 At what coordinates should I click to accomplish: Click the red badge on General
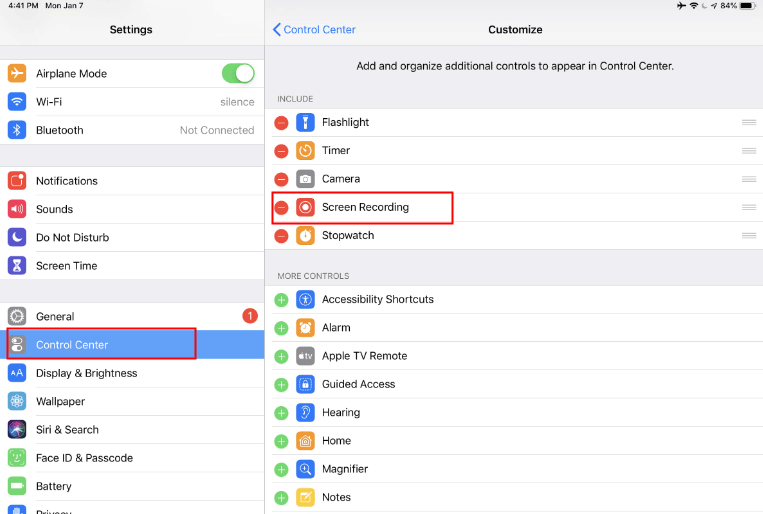(250, 316)
